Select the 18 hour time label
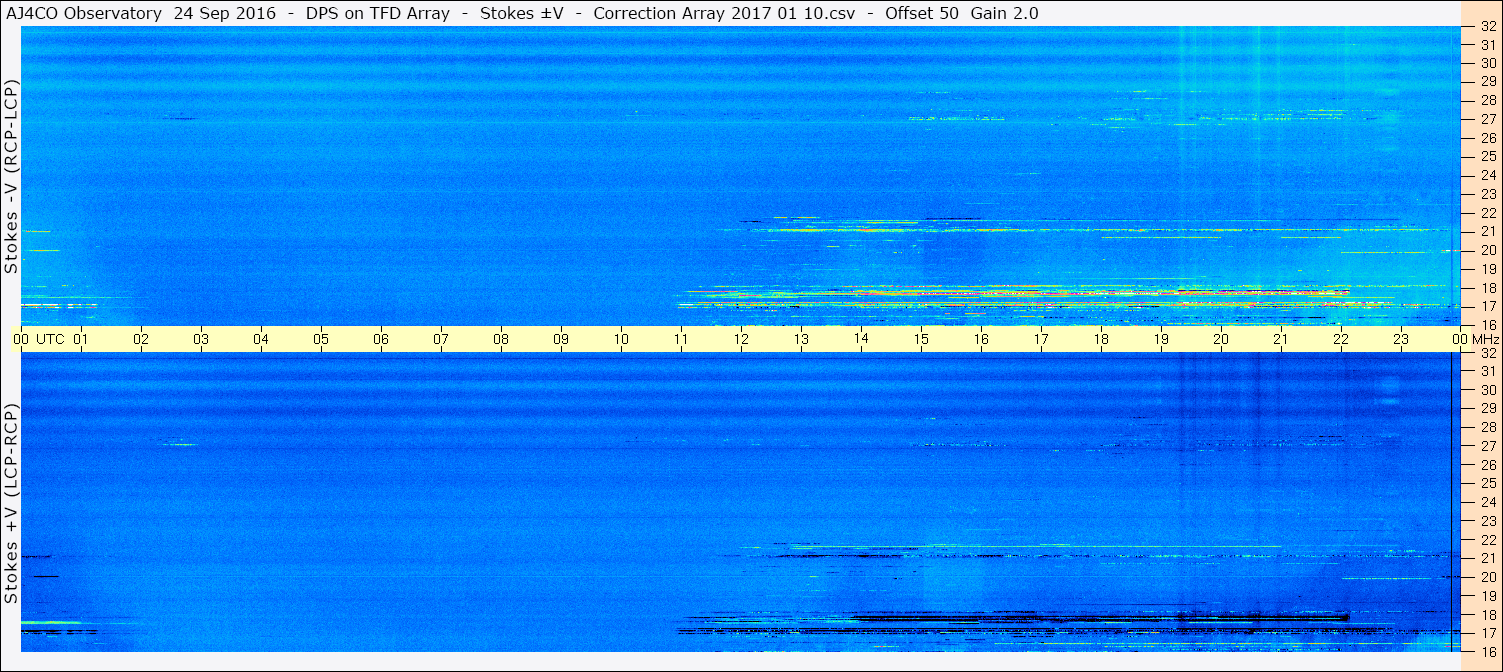The width and height of the screenshot is (1503, 672). pyautogui.click(x=1101, y=339)
